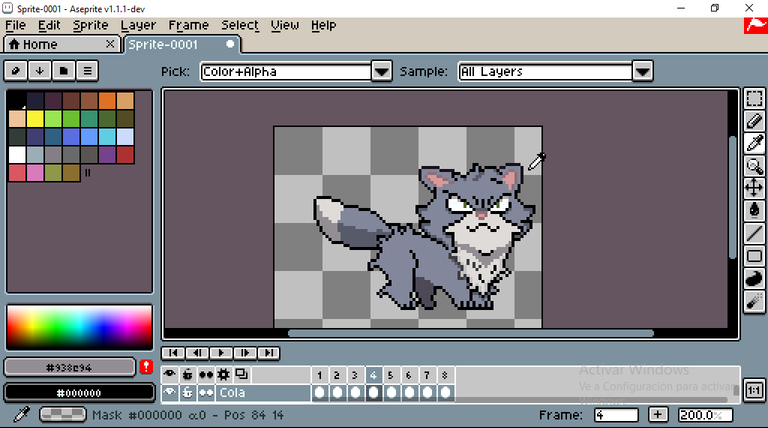The height and width of the screenshot is (428, 768).
Task: Toggle lock on Cola layer
Action: point(188,393)
